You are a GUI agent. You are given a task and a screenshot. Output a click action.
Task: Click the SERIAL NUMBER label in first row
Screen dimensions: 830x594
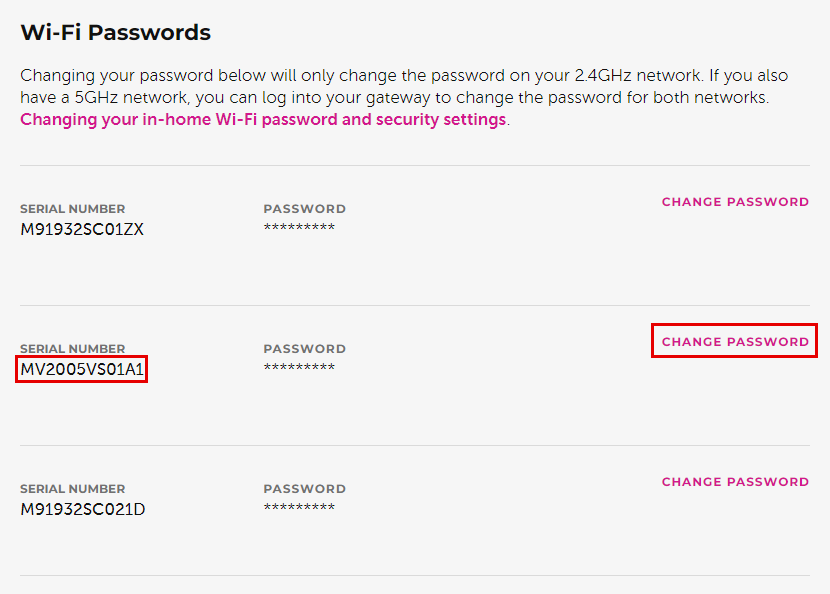coord(72,208)
